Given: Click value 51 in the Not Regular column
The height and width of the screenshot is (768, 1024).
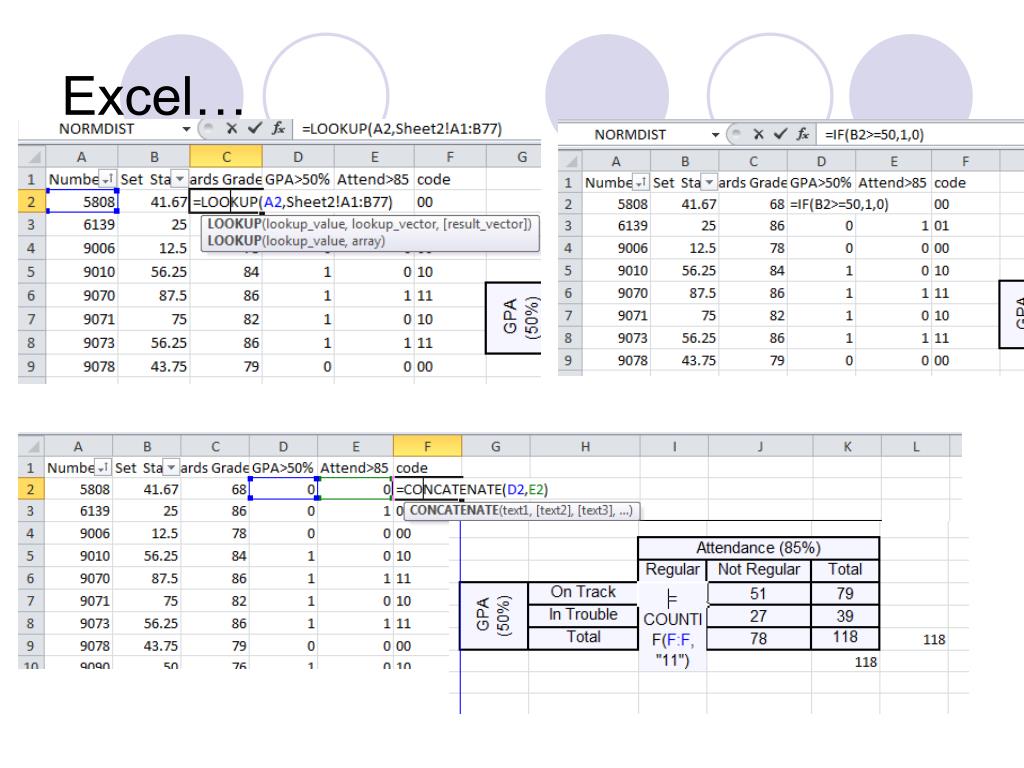Looking at the screenshot, I should 758,594.
